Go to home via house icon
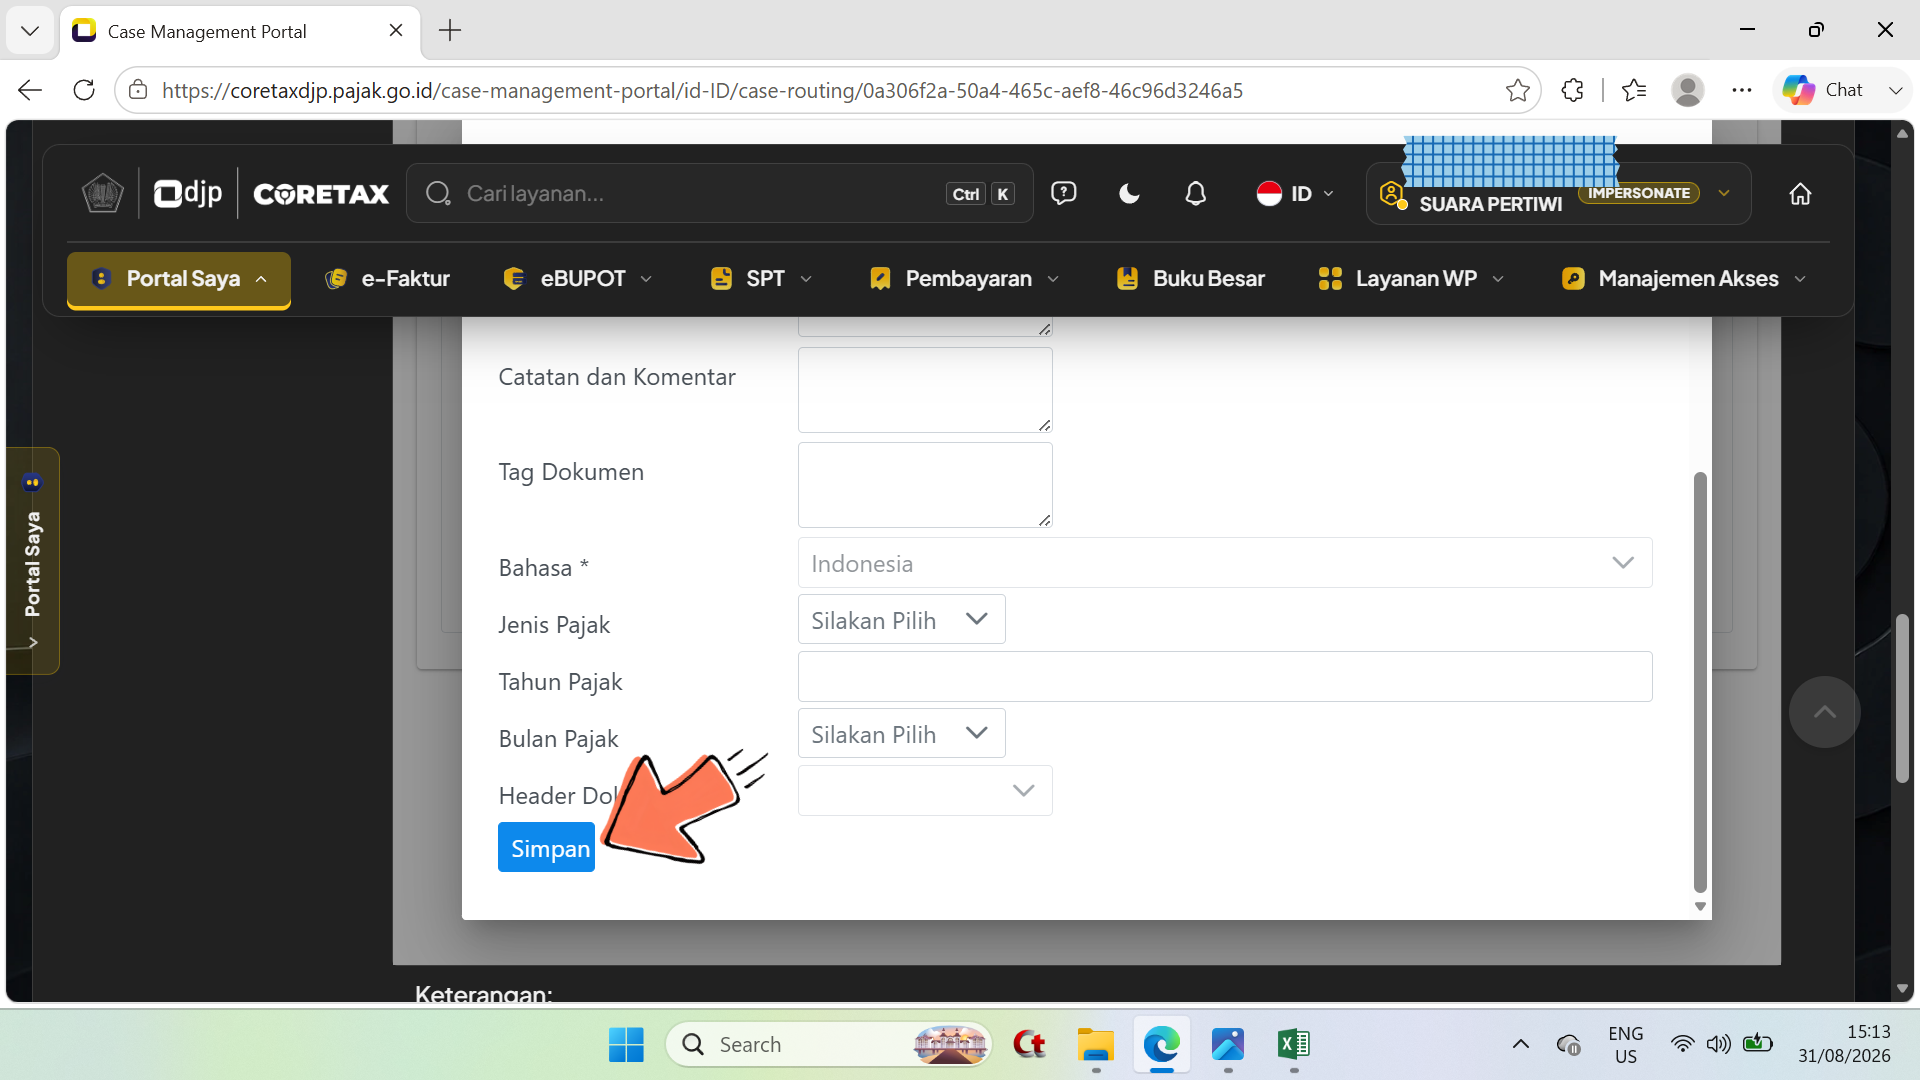 coord(1800,194)
